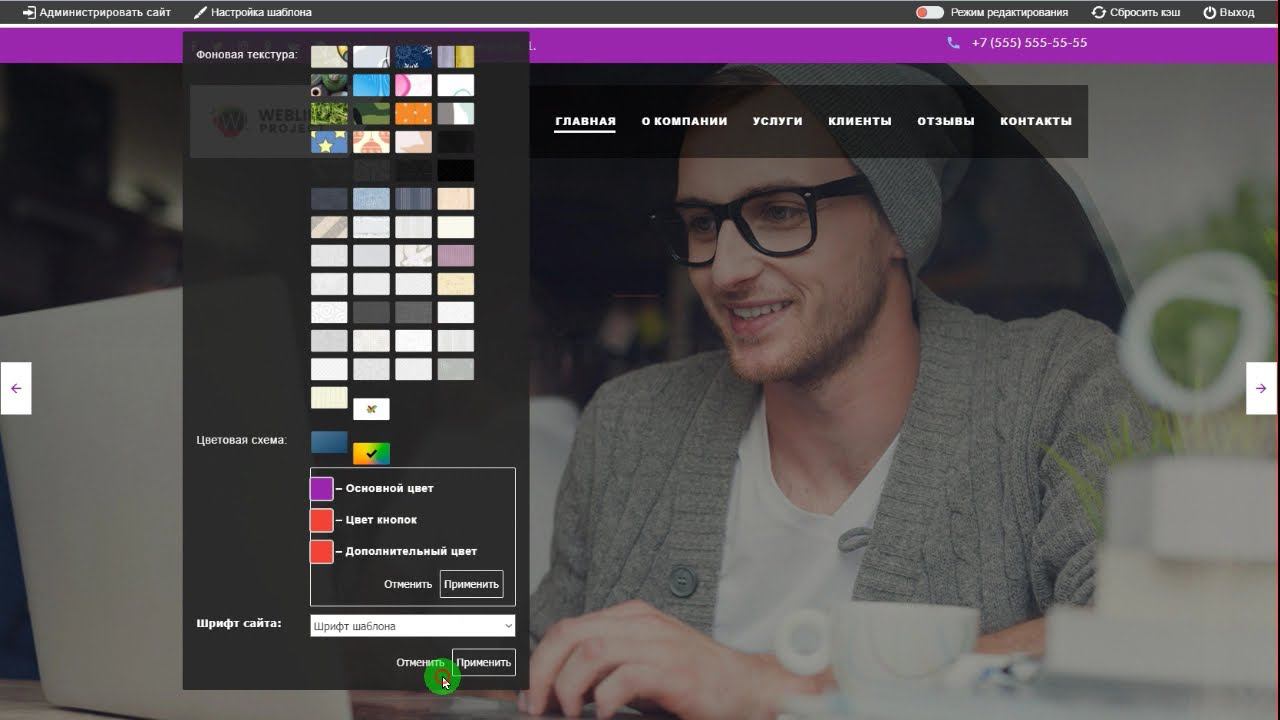Select the blue texture with yellow stars
The width and height of the screenshot is (1280, 720).
pyautogui.click(x=329, y=142)
